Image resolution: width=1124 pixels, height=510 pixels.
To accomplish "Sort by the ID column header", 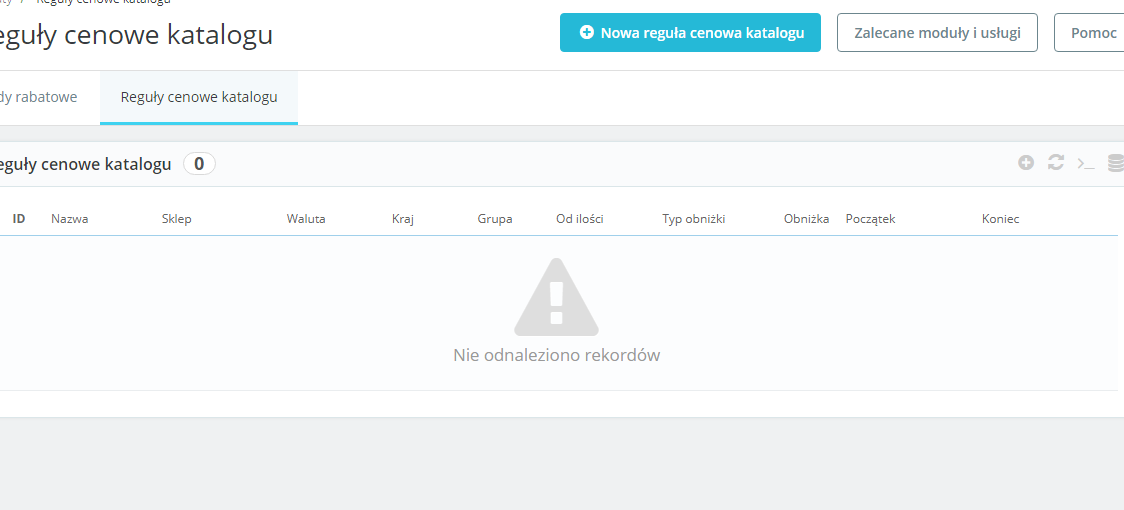I will (19, 219).
